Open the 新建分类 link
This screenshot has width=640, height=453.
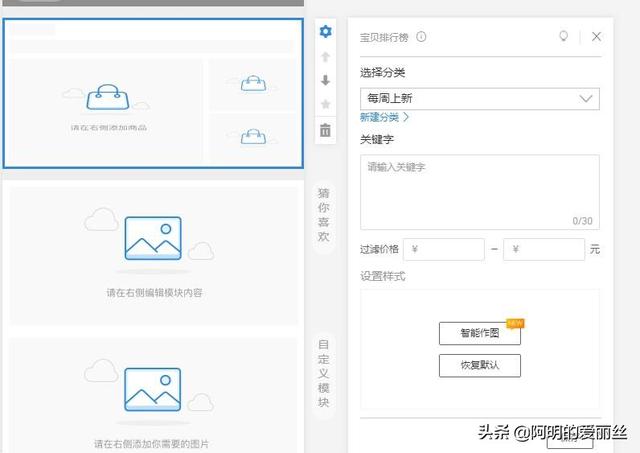(x=385, y=118)
